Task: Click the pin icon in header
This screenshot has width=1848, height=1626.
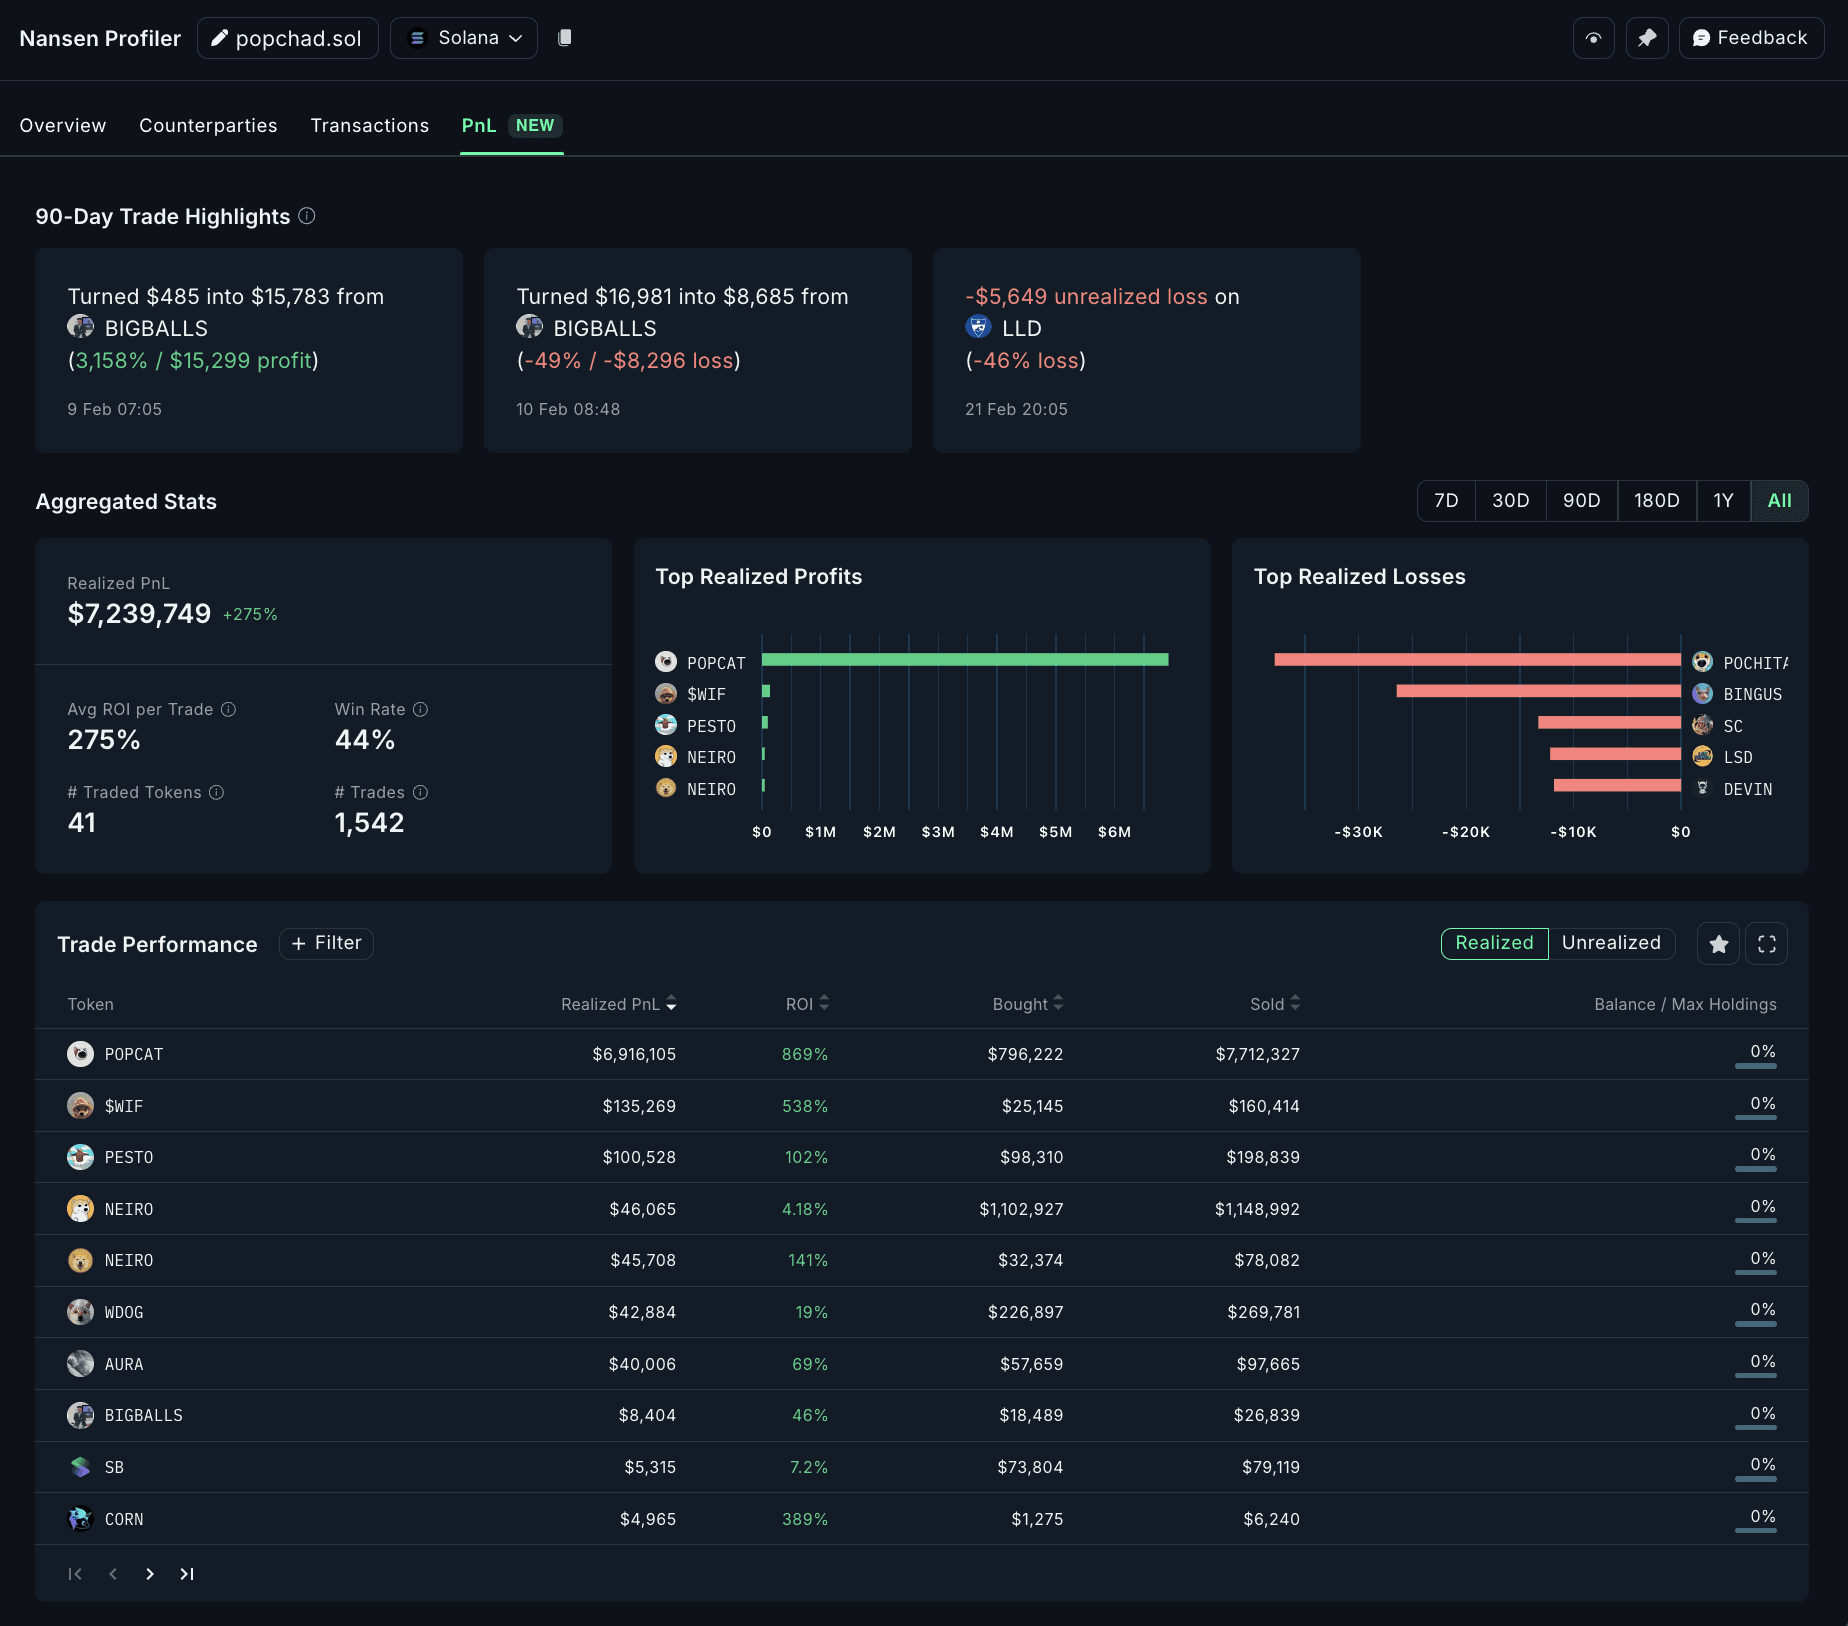Action: pyautogui.click(x=1647, y=38)
